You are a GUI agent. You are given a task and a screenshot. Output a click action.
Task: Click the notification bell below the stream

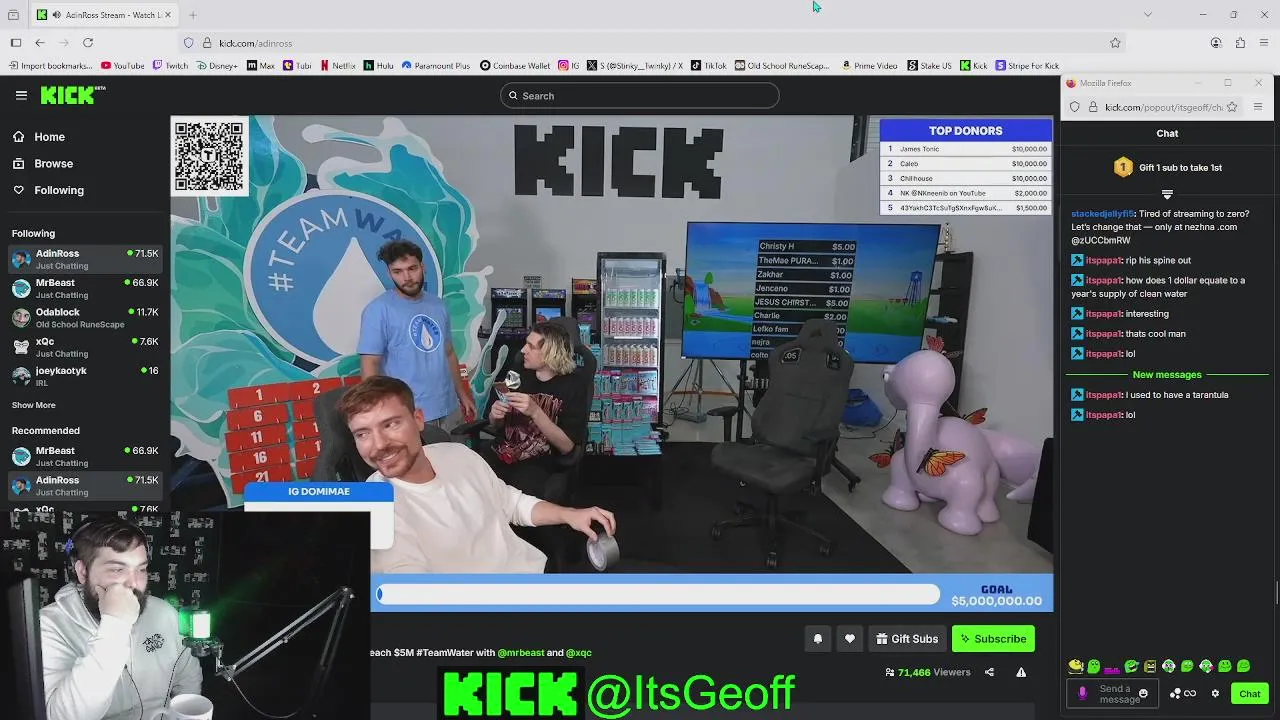pos(818,639)
